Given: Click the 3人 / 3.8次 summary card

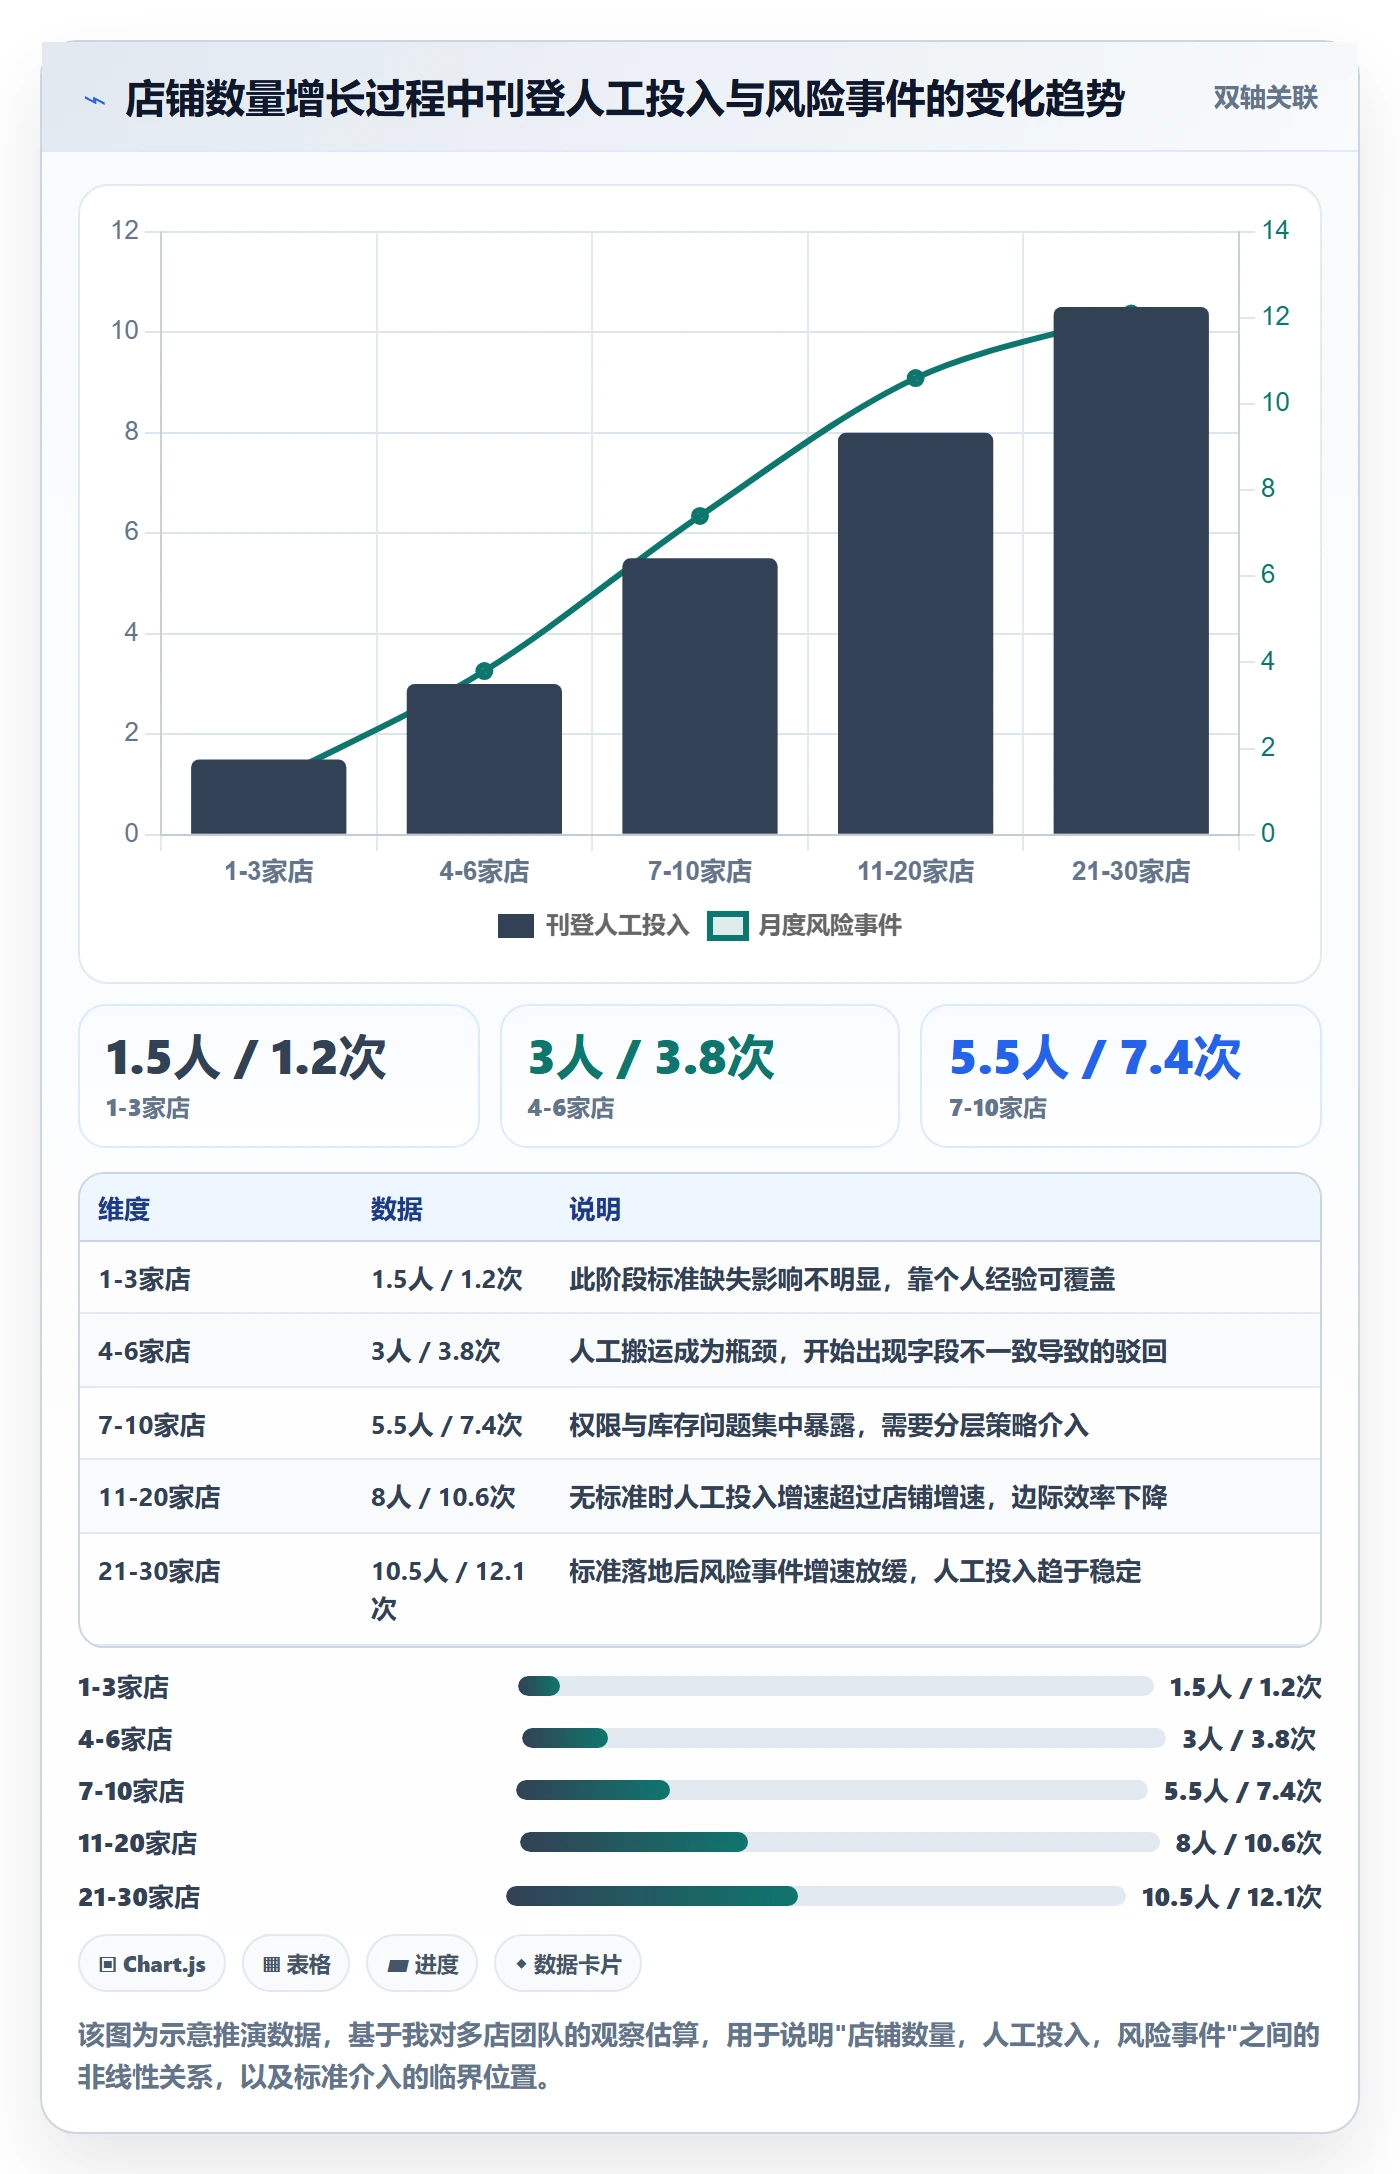Looking at the screenshot, I should click(700, 1076).
